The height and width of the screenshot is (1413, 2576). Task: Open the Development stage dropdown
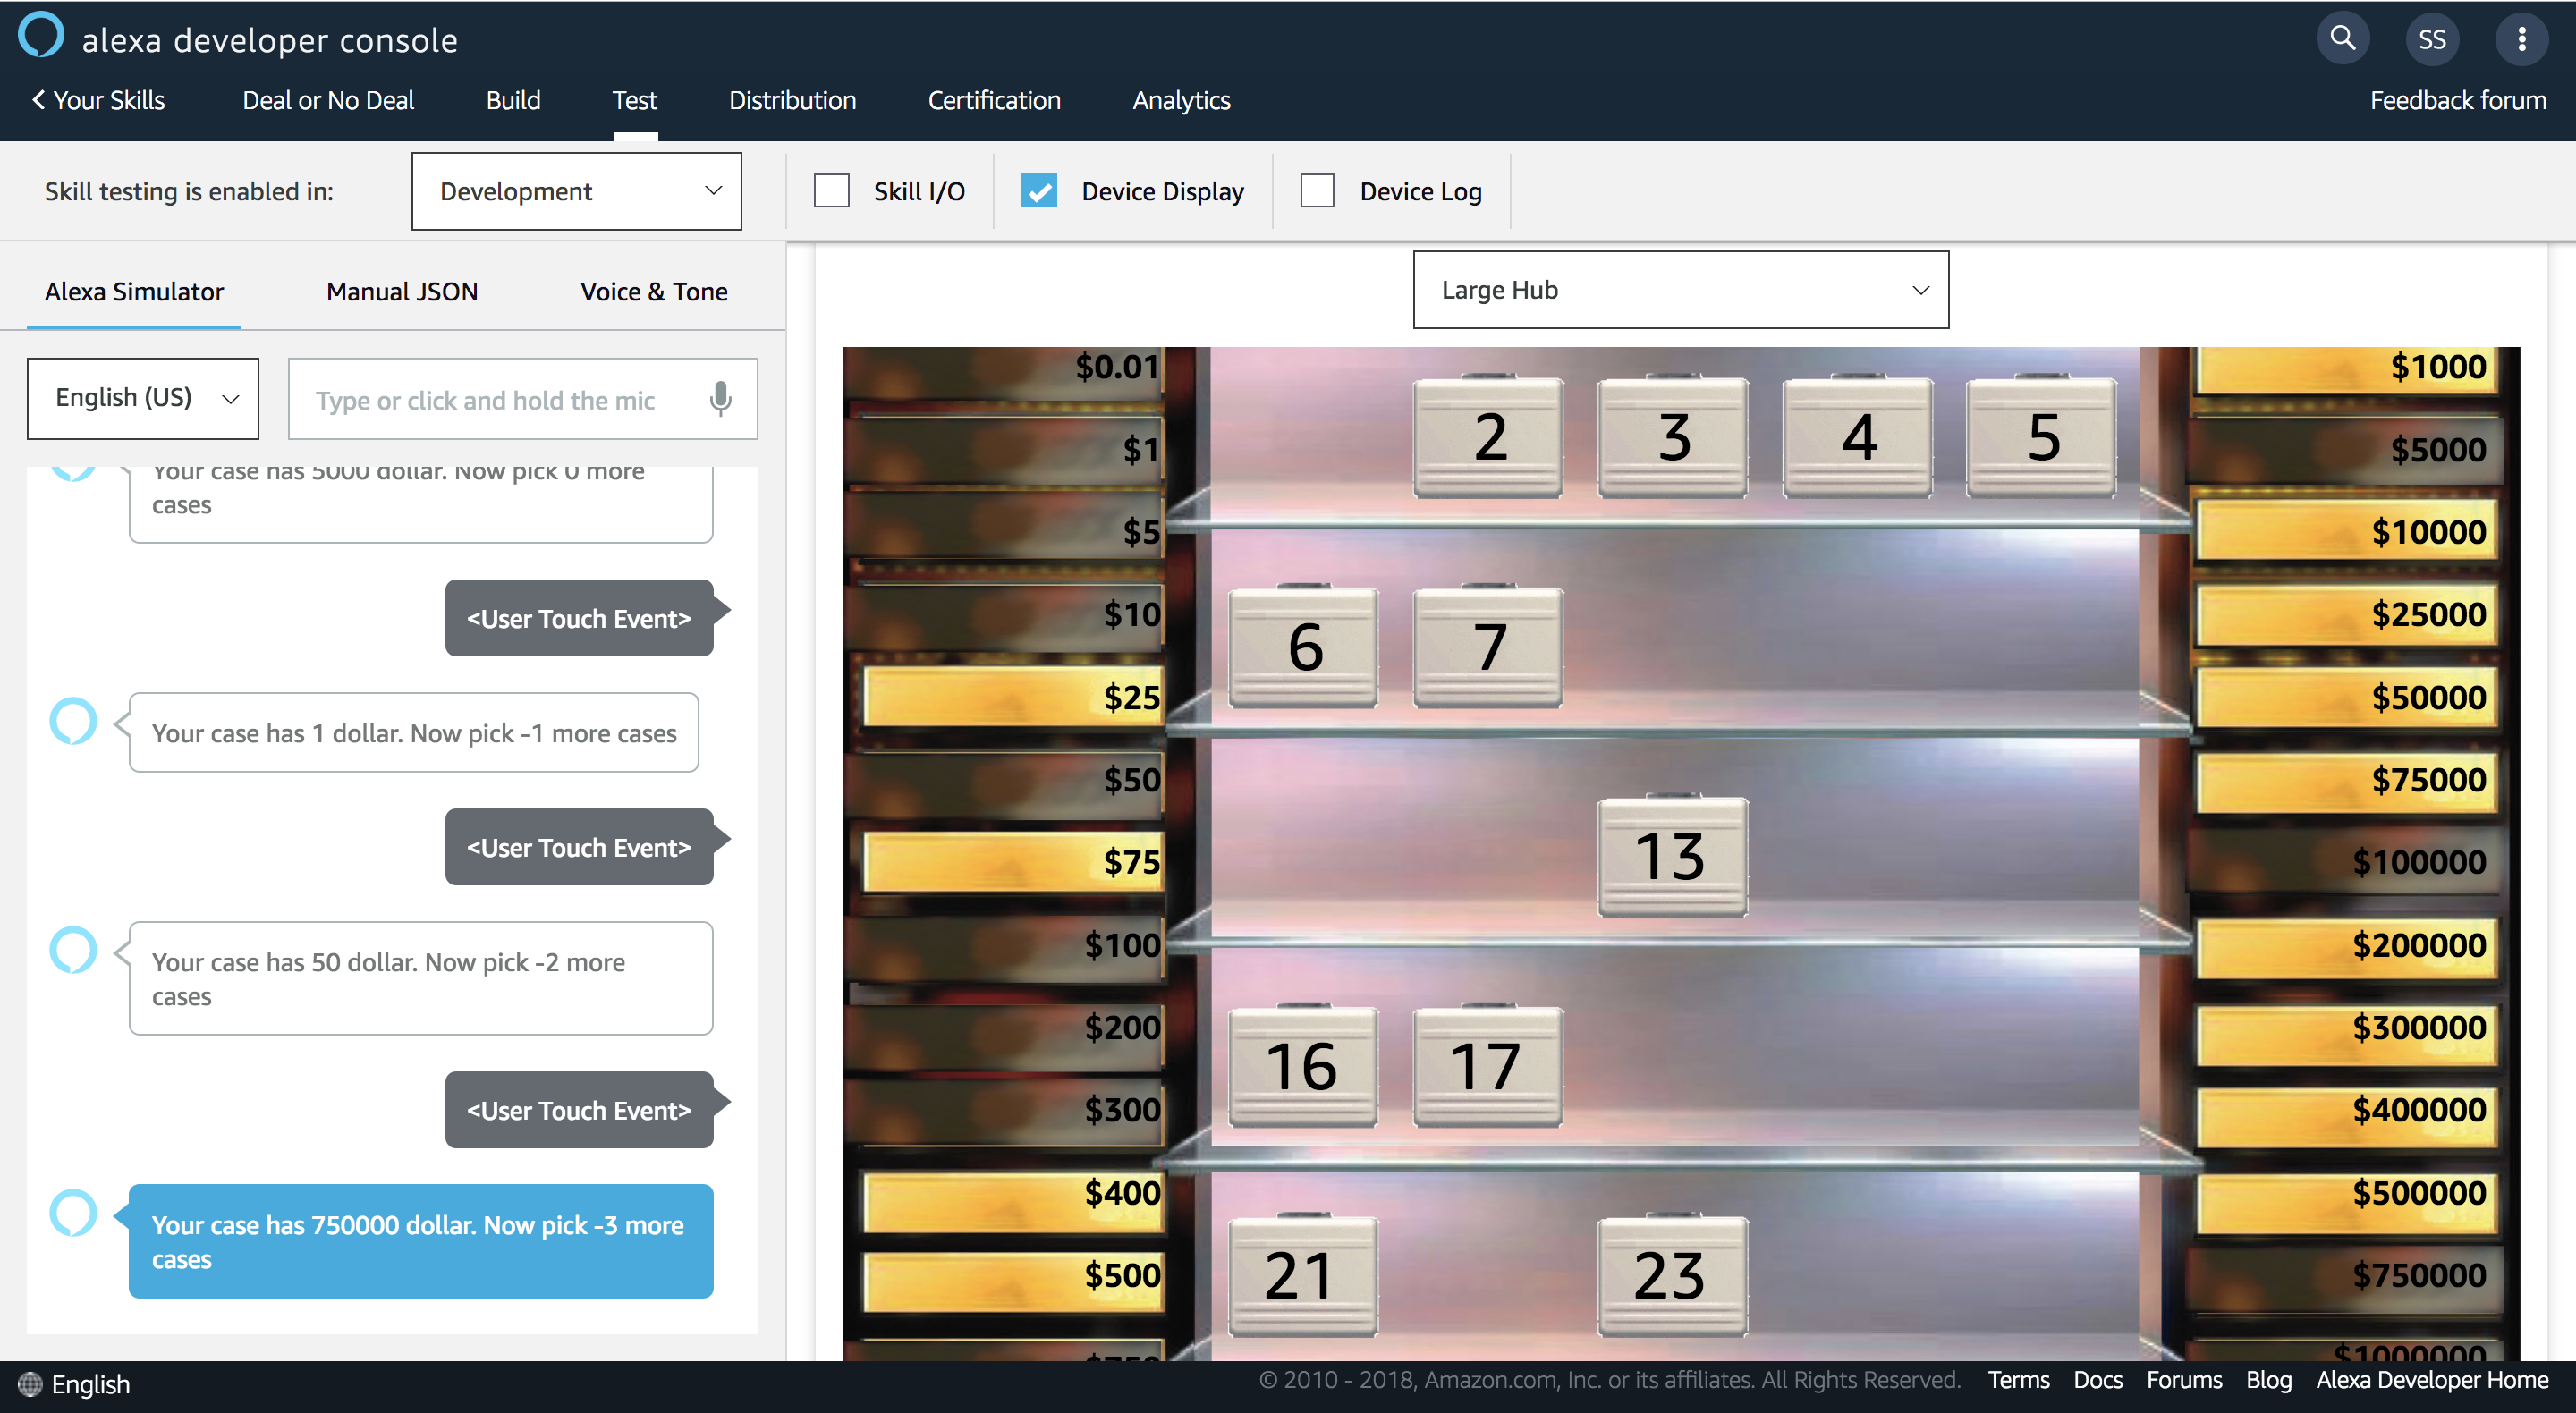[576, 191]
